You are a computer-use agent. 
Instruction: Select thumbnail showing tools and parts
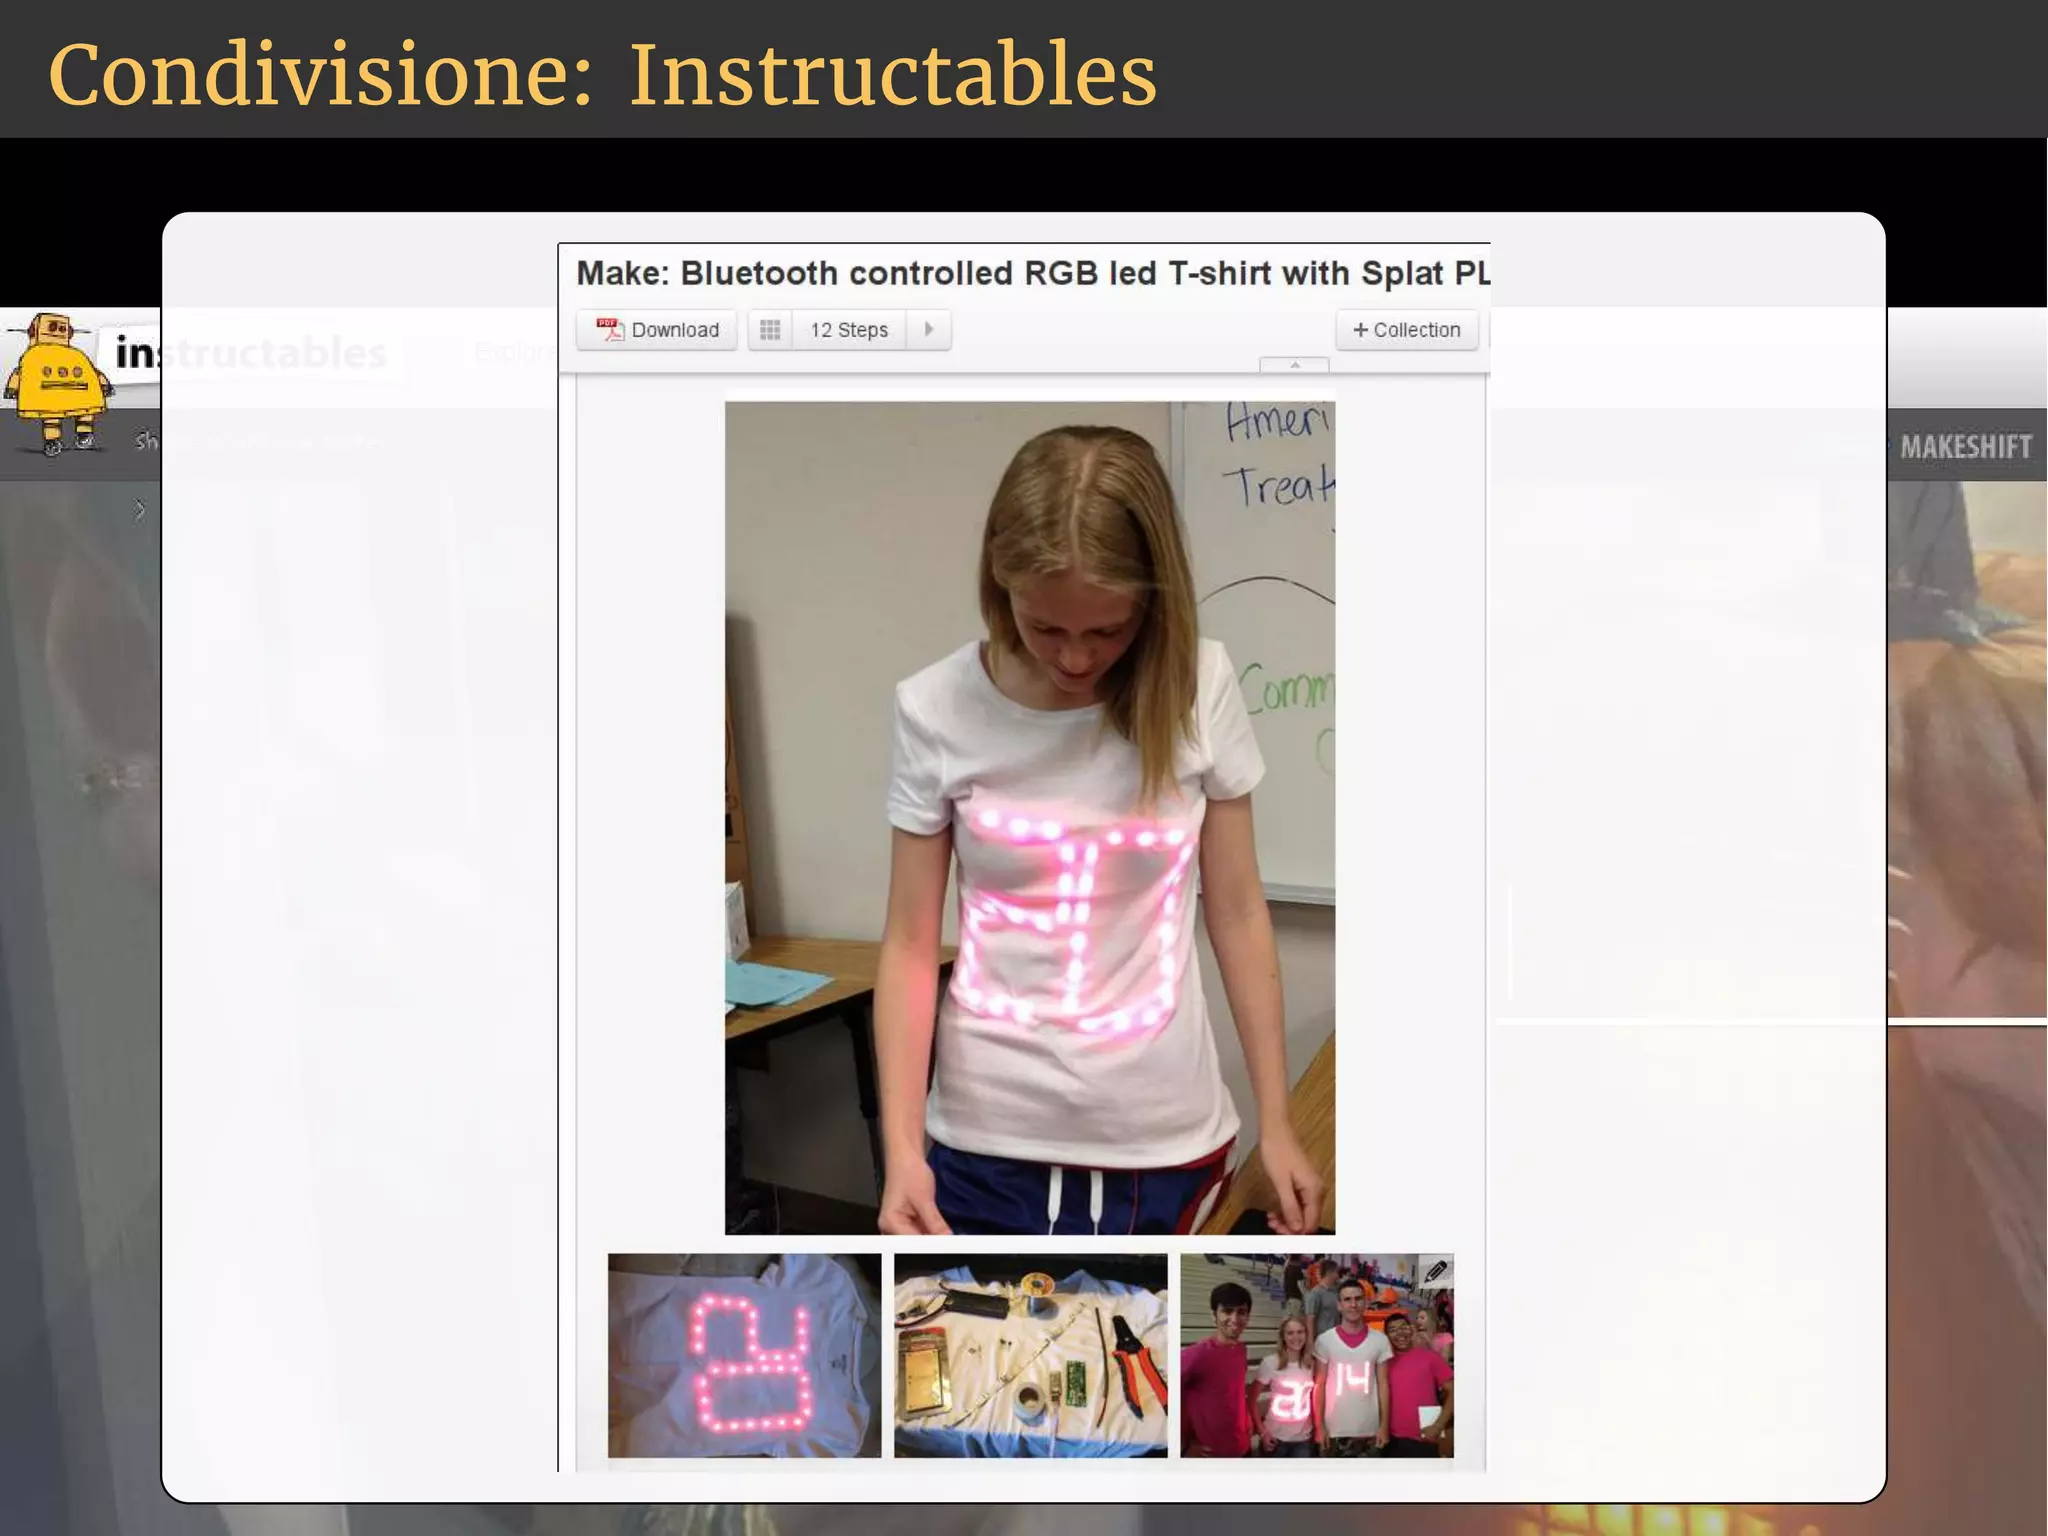tap(1031, 1355)
